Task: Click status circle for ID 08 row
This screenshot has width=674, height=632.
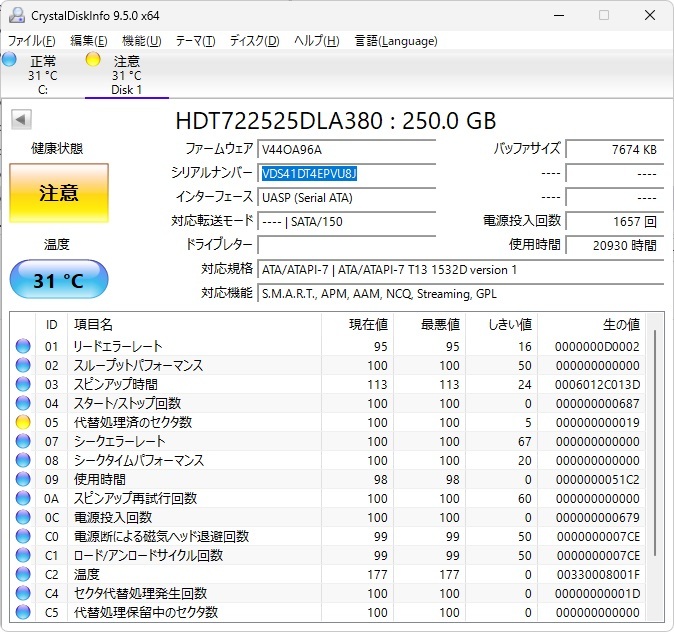Action: click(23, 460)
